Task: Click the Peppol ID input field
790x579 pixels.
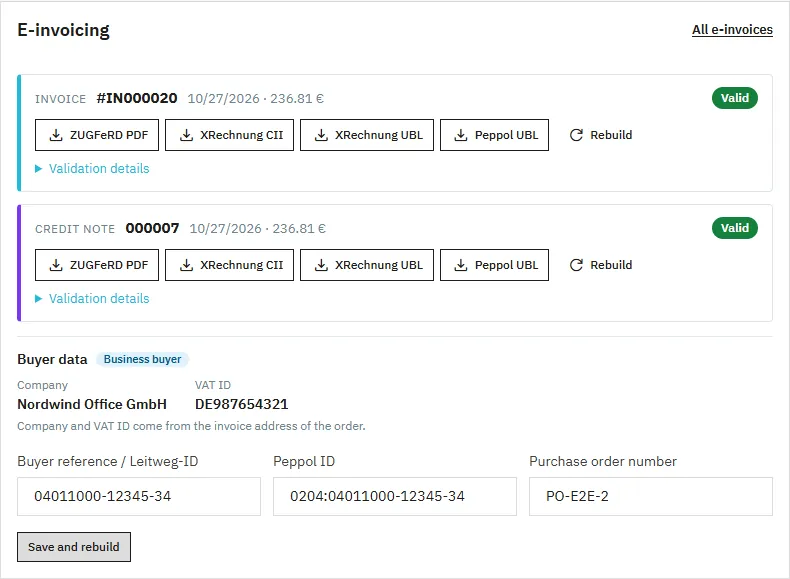Action: (395, 496)
